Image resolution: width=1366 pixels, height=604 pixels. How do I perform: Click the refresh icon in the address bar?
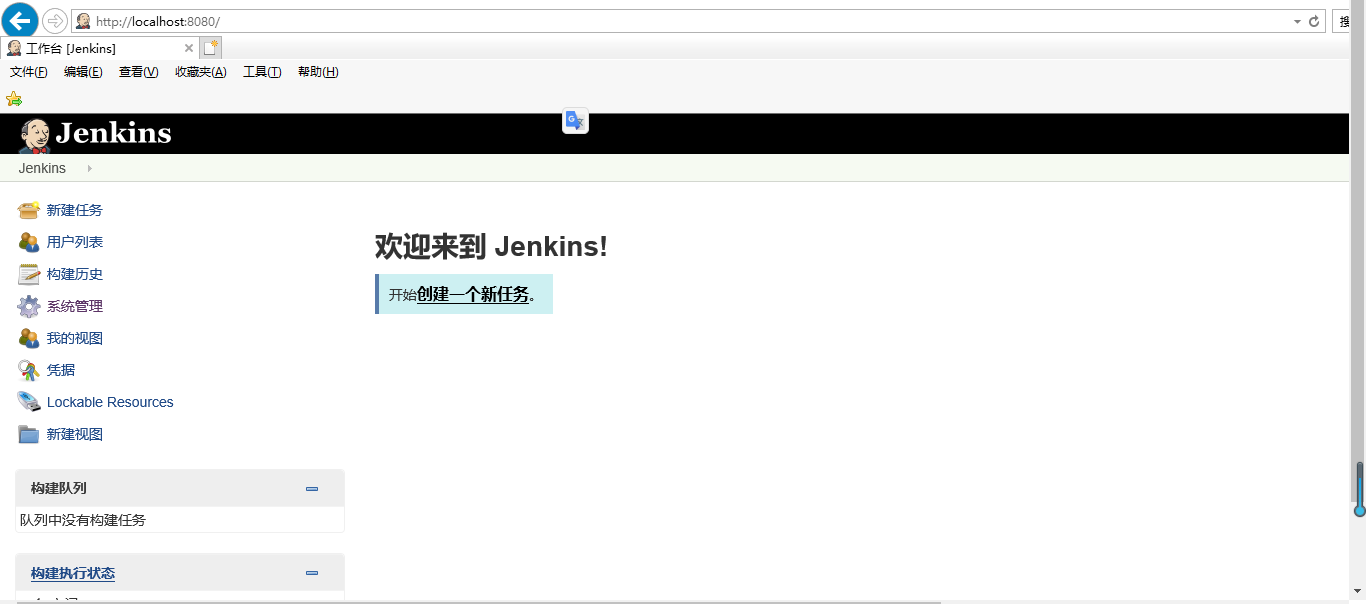pos(1314,21)
